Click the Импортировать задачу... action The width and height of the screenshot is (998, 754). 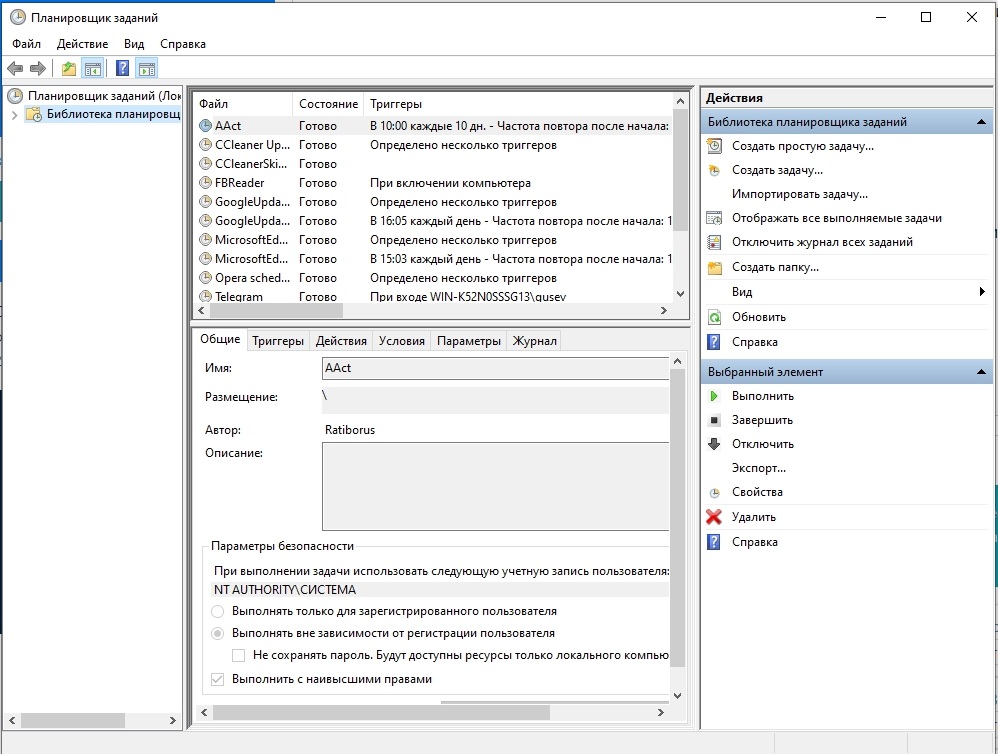click(800, 194)
